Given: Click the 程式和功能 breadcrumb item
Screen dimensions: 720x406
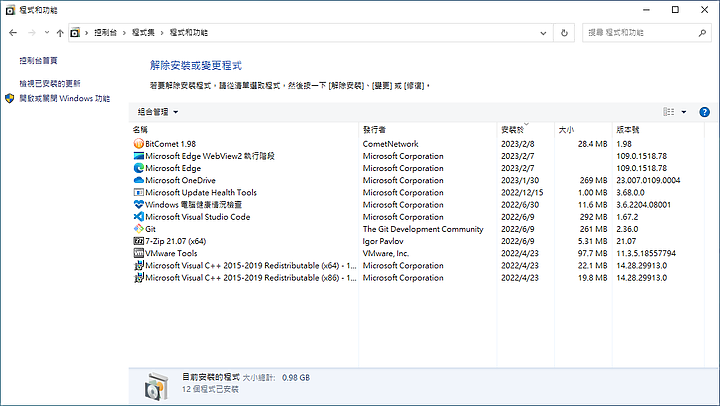Looking at the screenshot, I should coord(189,33).
